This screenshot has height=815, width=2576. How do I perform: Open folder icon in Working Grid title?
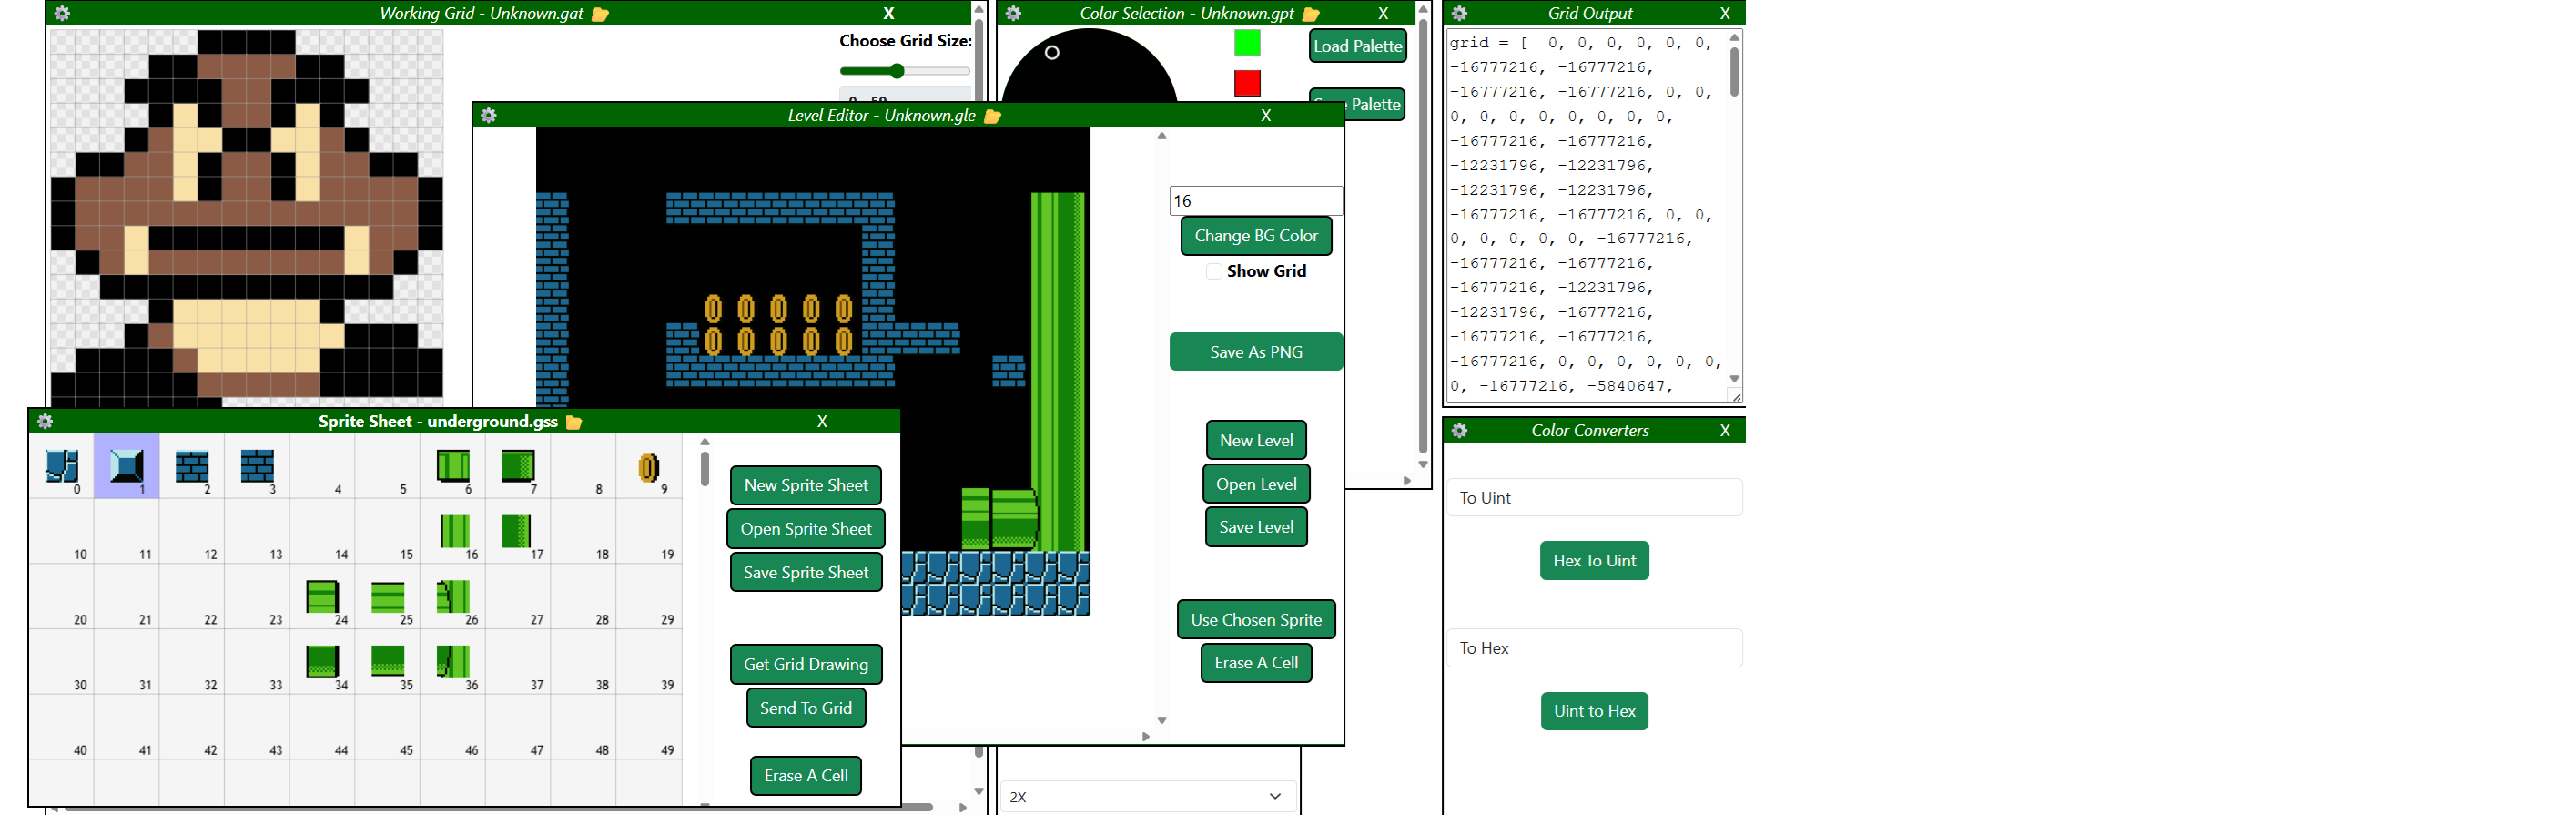click(x=600, y=14)
